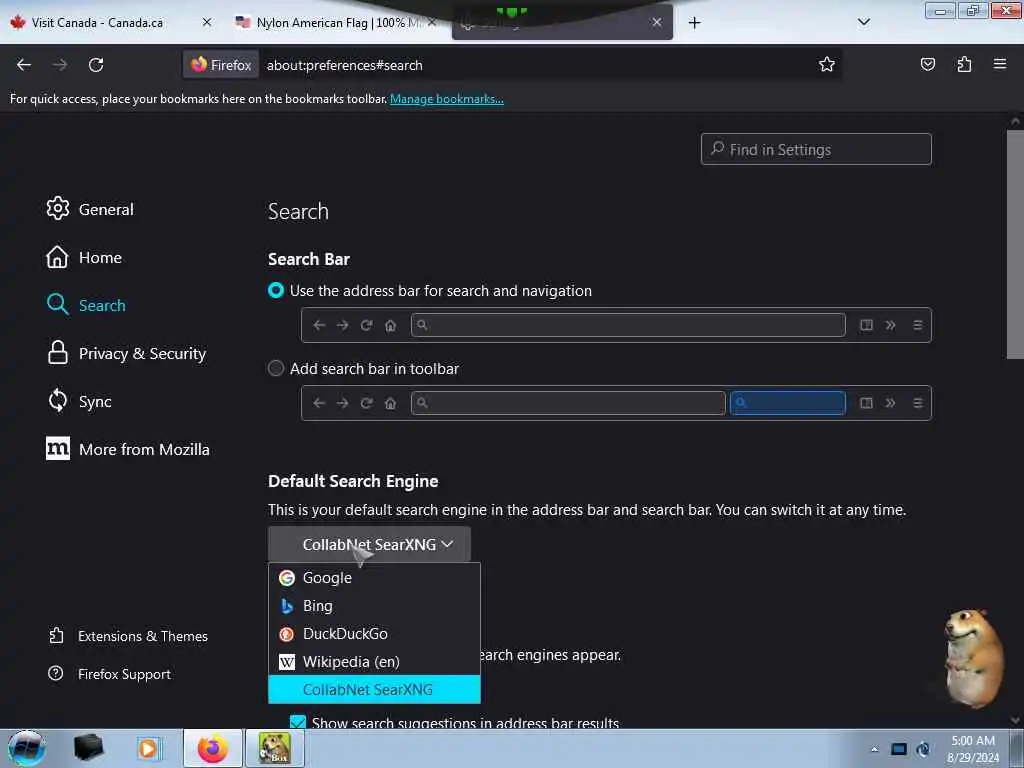Bookmark this page with the star icon

[827, 64]
